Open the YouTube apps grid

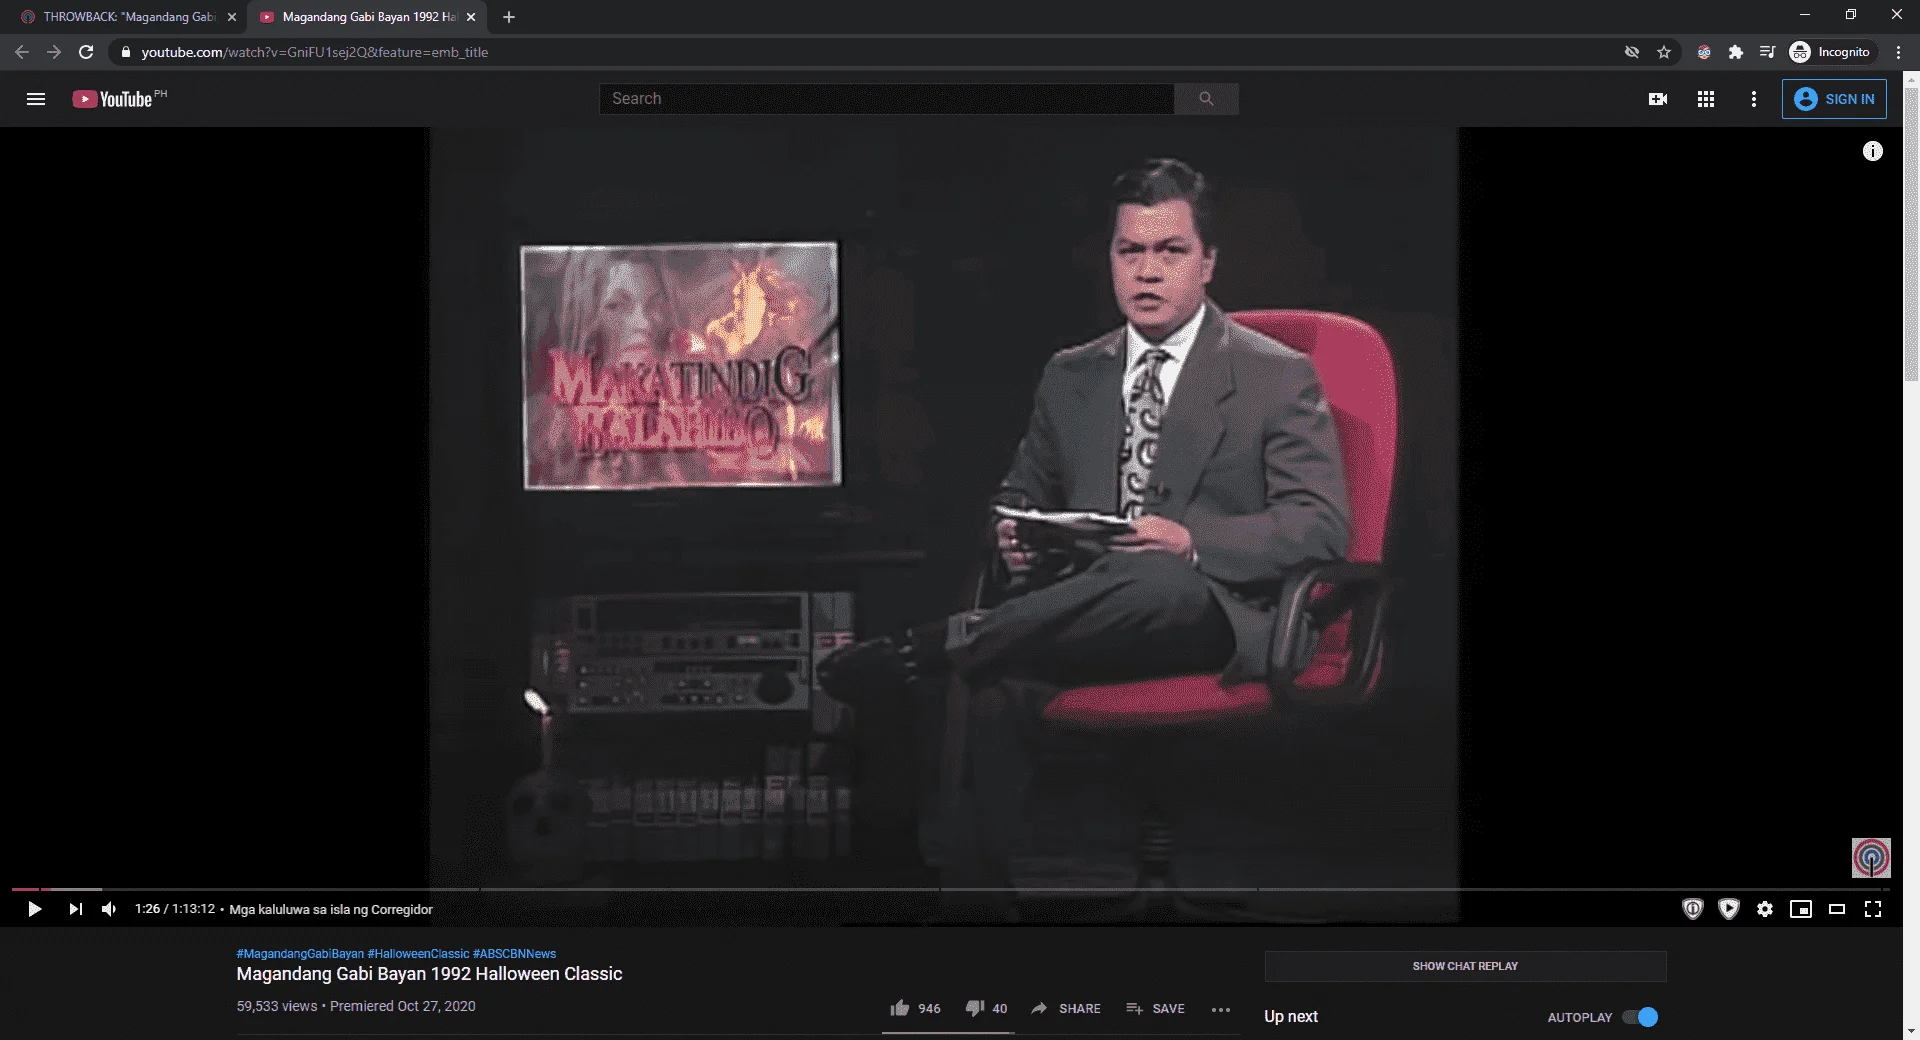click(1706, 99)
